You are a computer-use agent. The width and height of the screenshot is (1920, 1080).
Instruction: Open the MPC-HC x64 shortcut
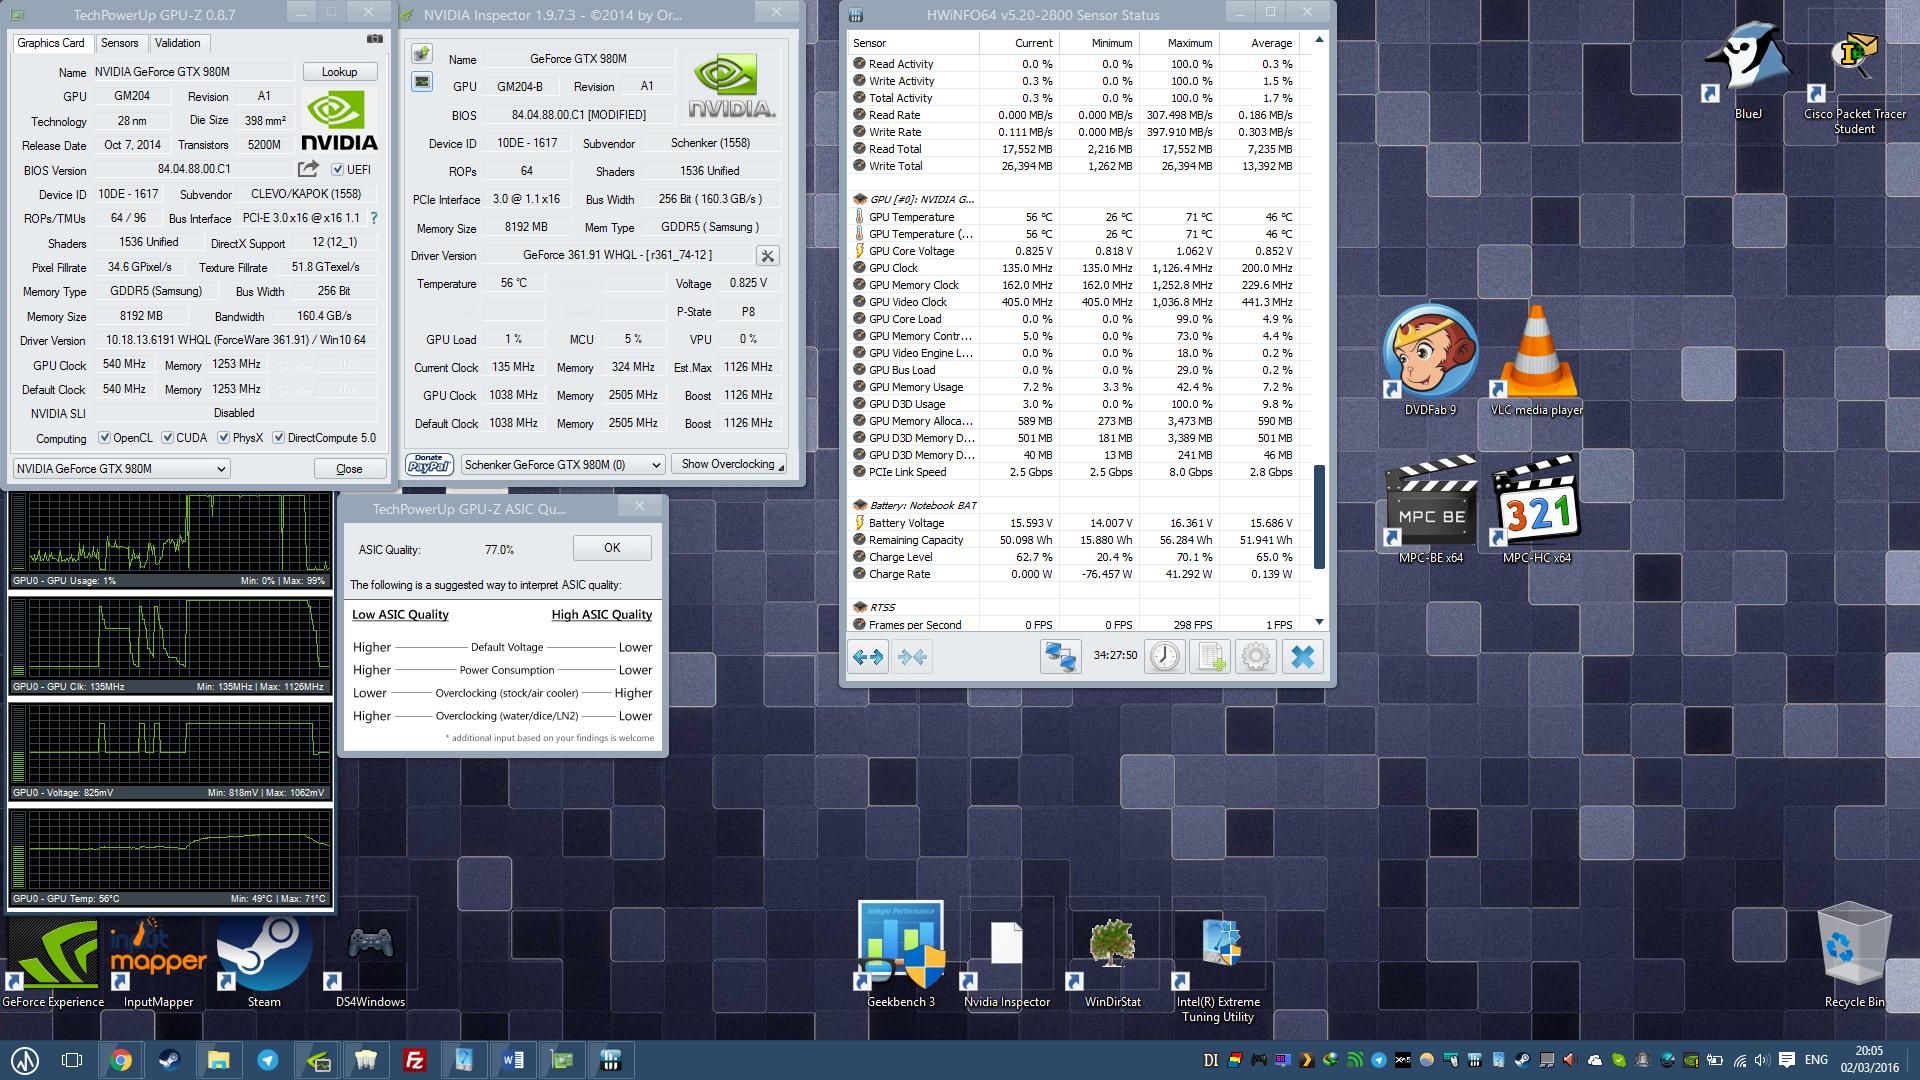tap(1536, 510)
